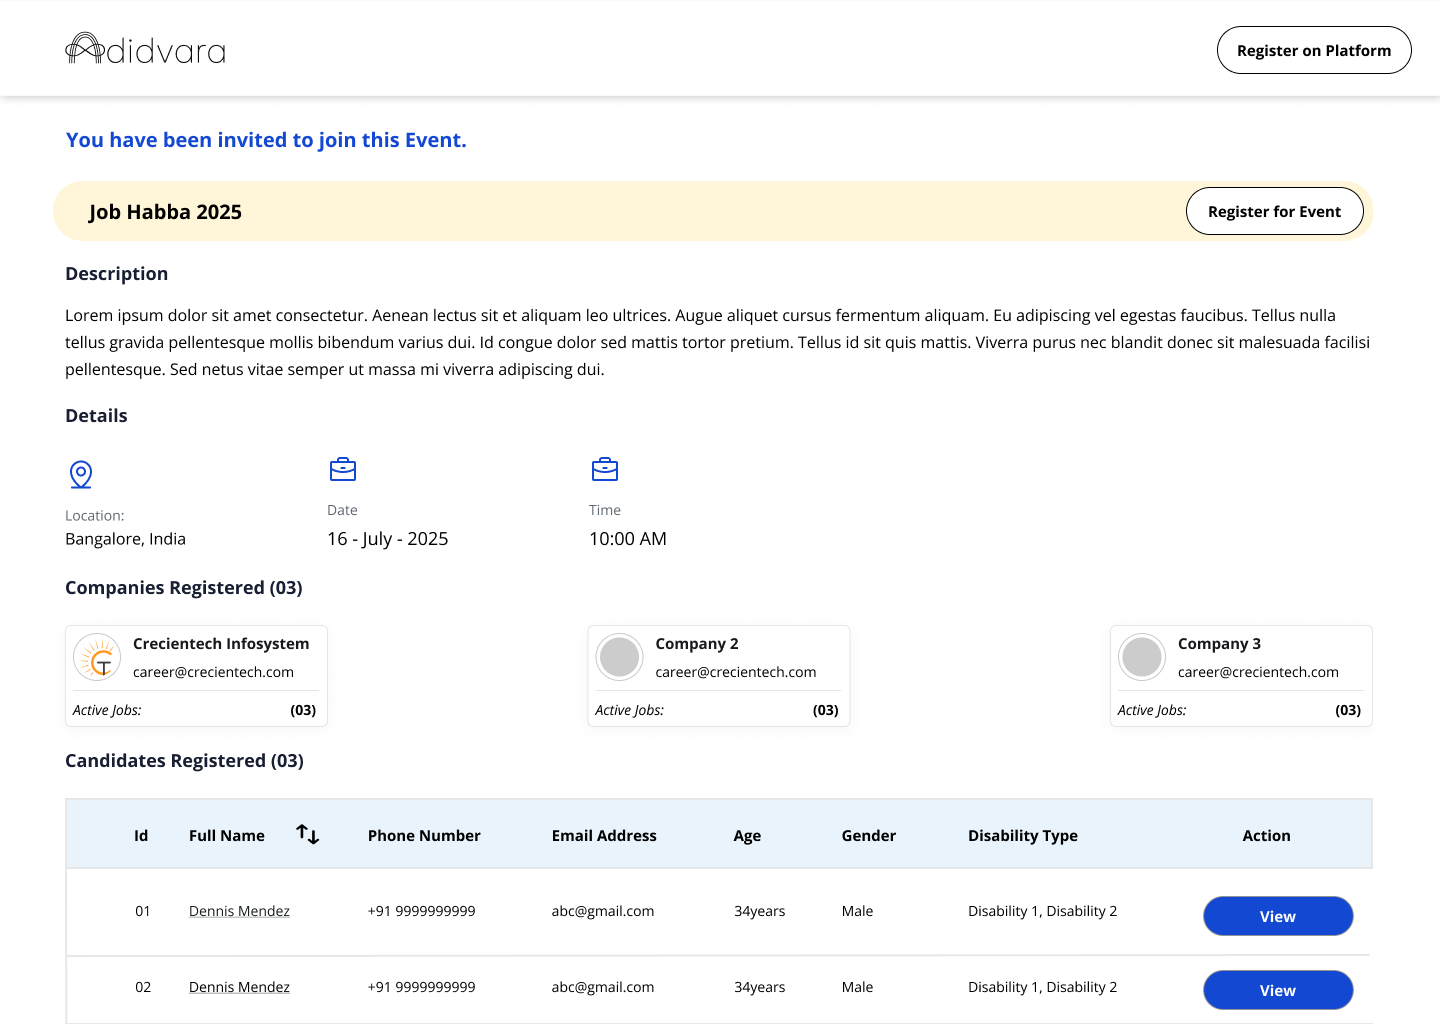Click the date 16 - July - 2025

click(388, 539)
